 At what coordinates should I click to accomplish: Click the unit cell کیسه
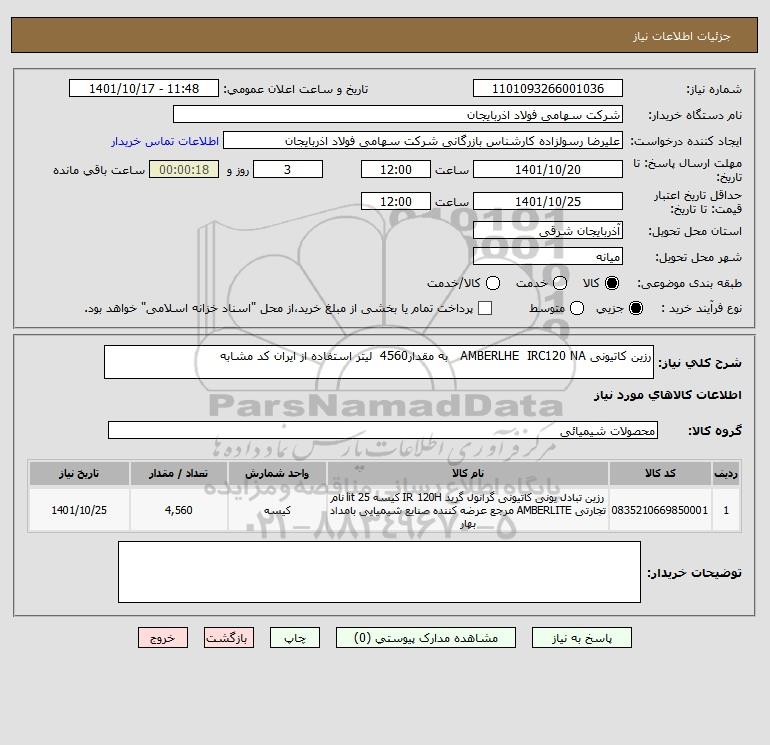pos(277,510)
